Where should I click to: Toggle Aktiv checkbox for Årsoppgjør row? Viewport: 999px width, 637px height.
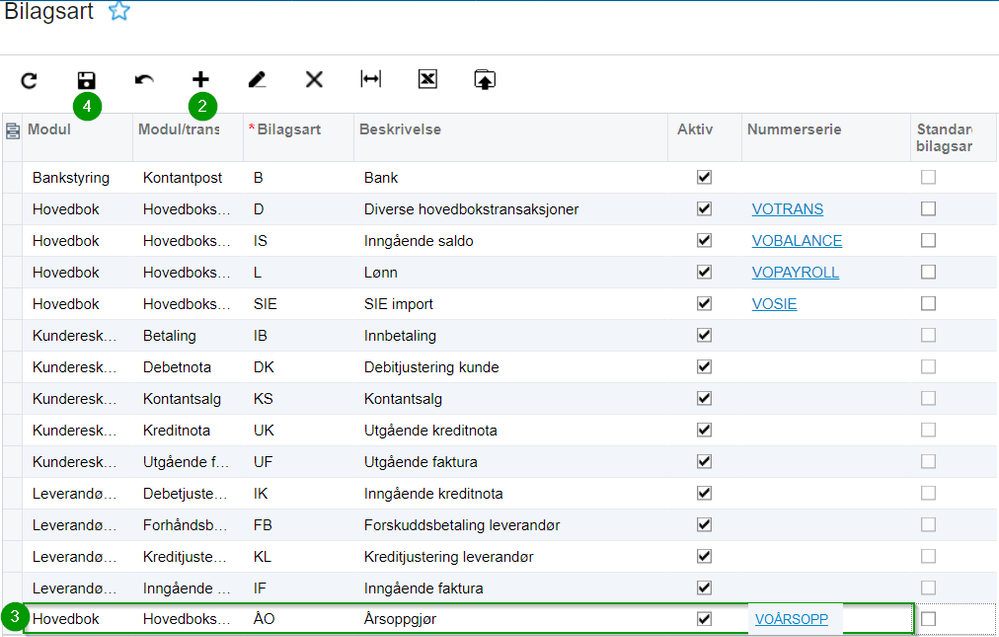pos(705,619)
